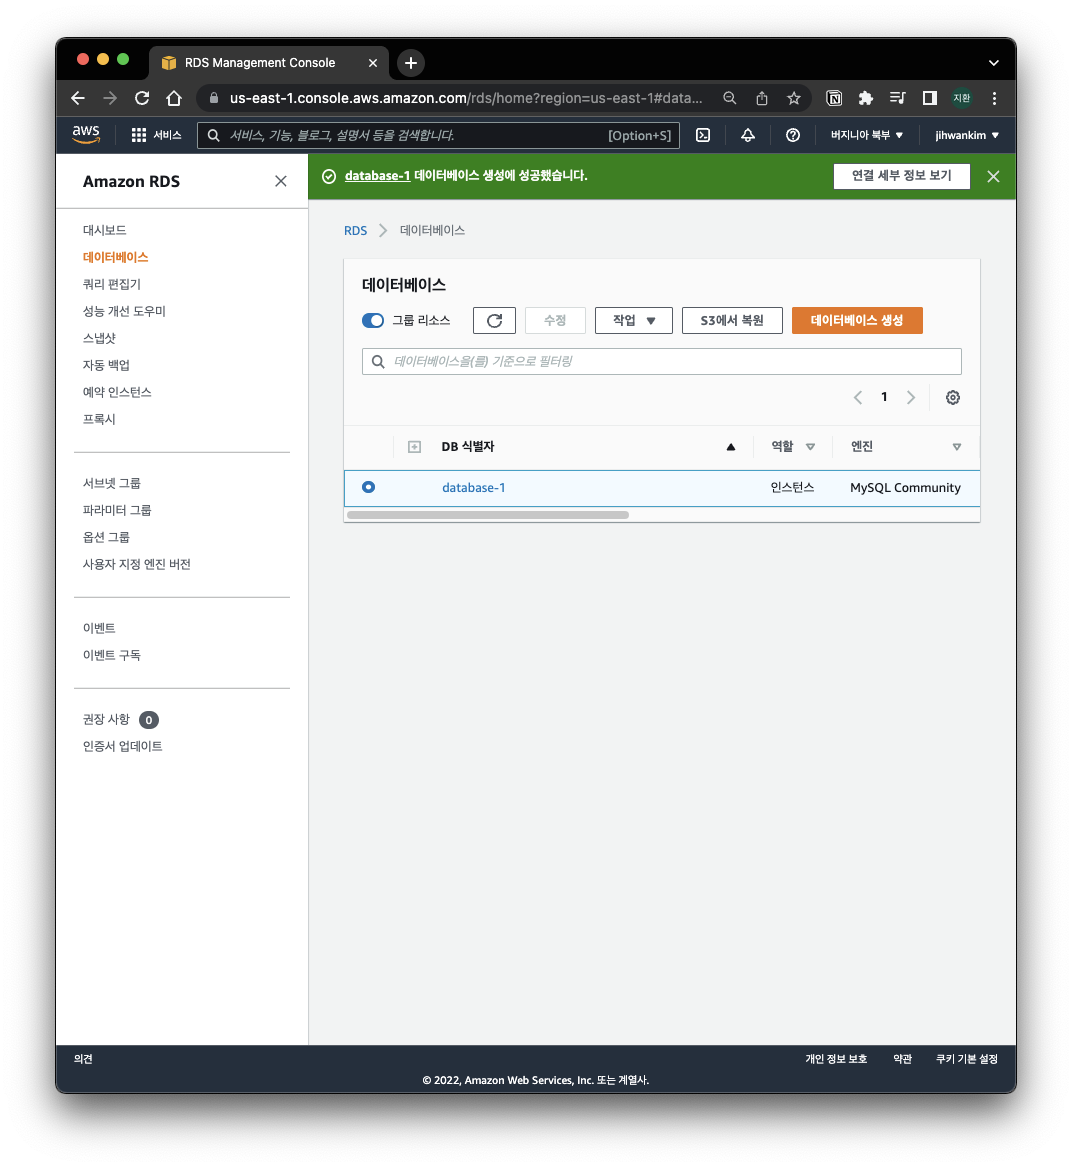Open 예약 인스턴스 in the sidebar

pos(117,392)
